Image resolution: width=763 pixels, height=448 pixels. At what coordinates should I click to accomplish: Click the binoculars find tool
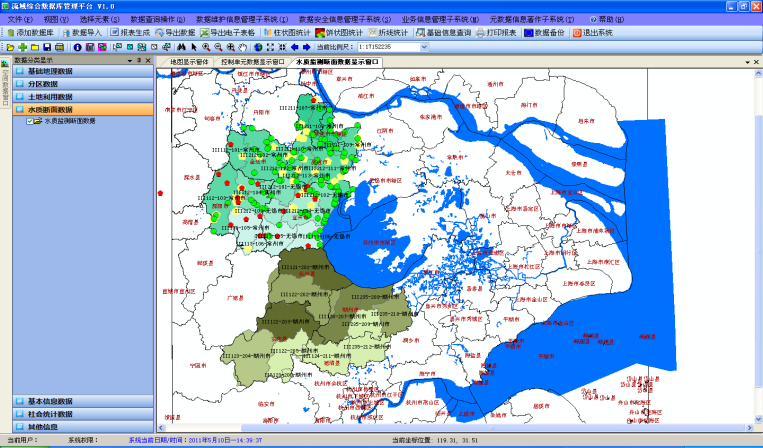180,47
